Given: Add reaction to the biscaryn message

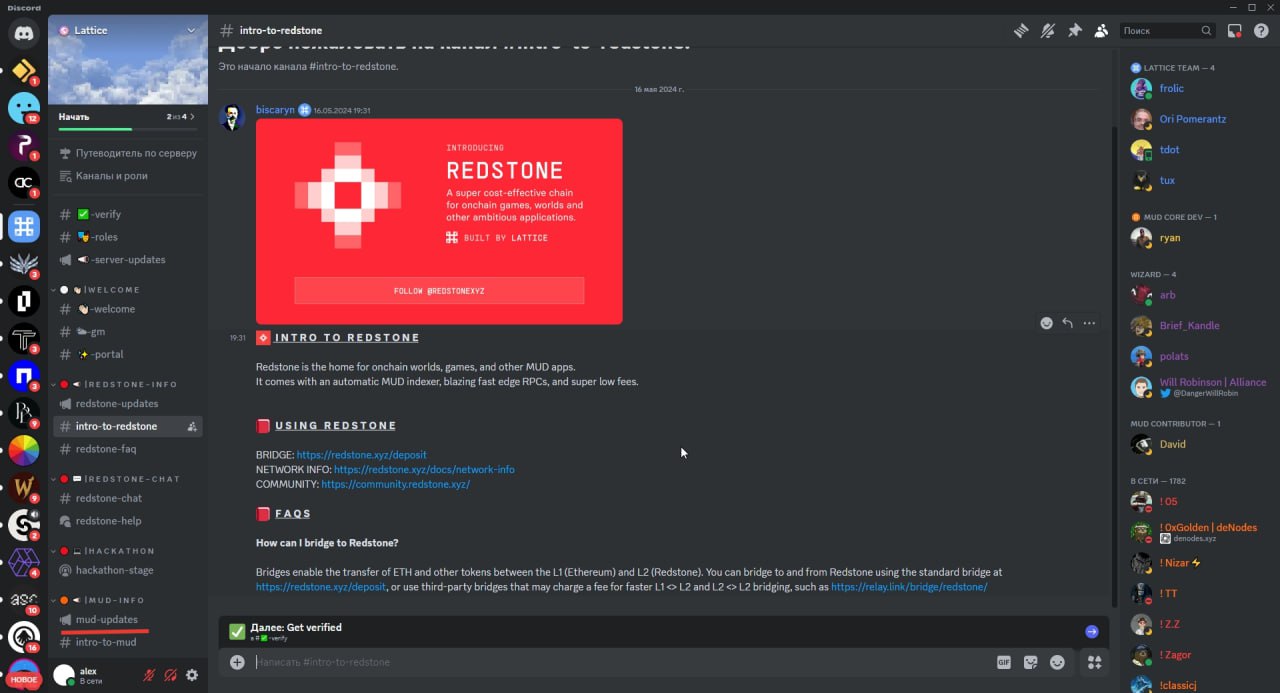Looking at the screenshot, I should coord(1046,323).
